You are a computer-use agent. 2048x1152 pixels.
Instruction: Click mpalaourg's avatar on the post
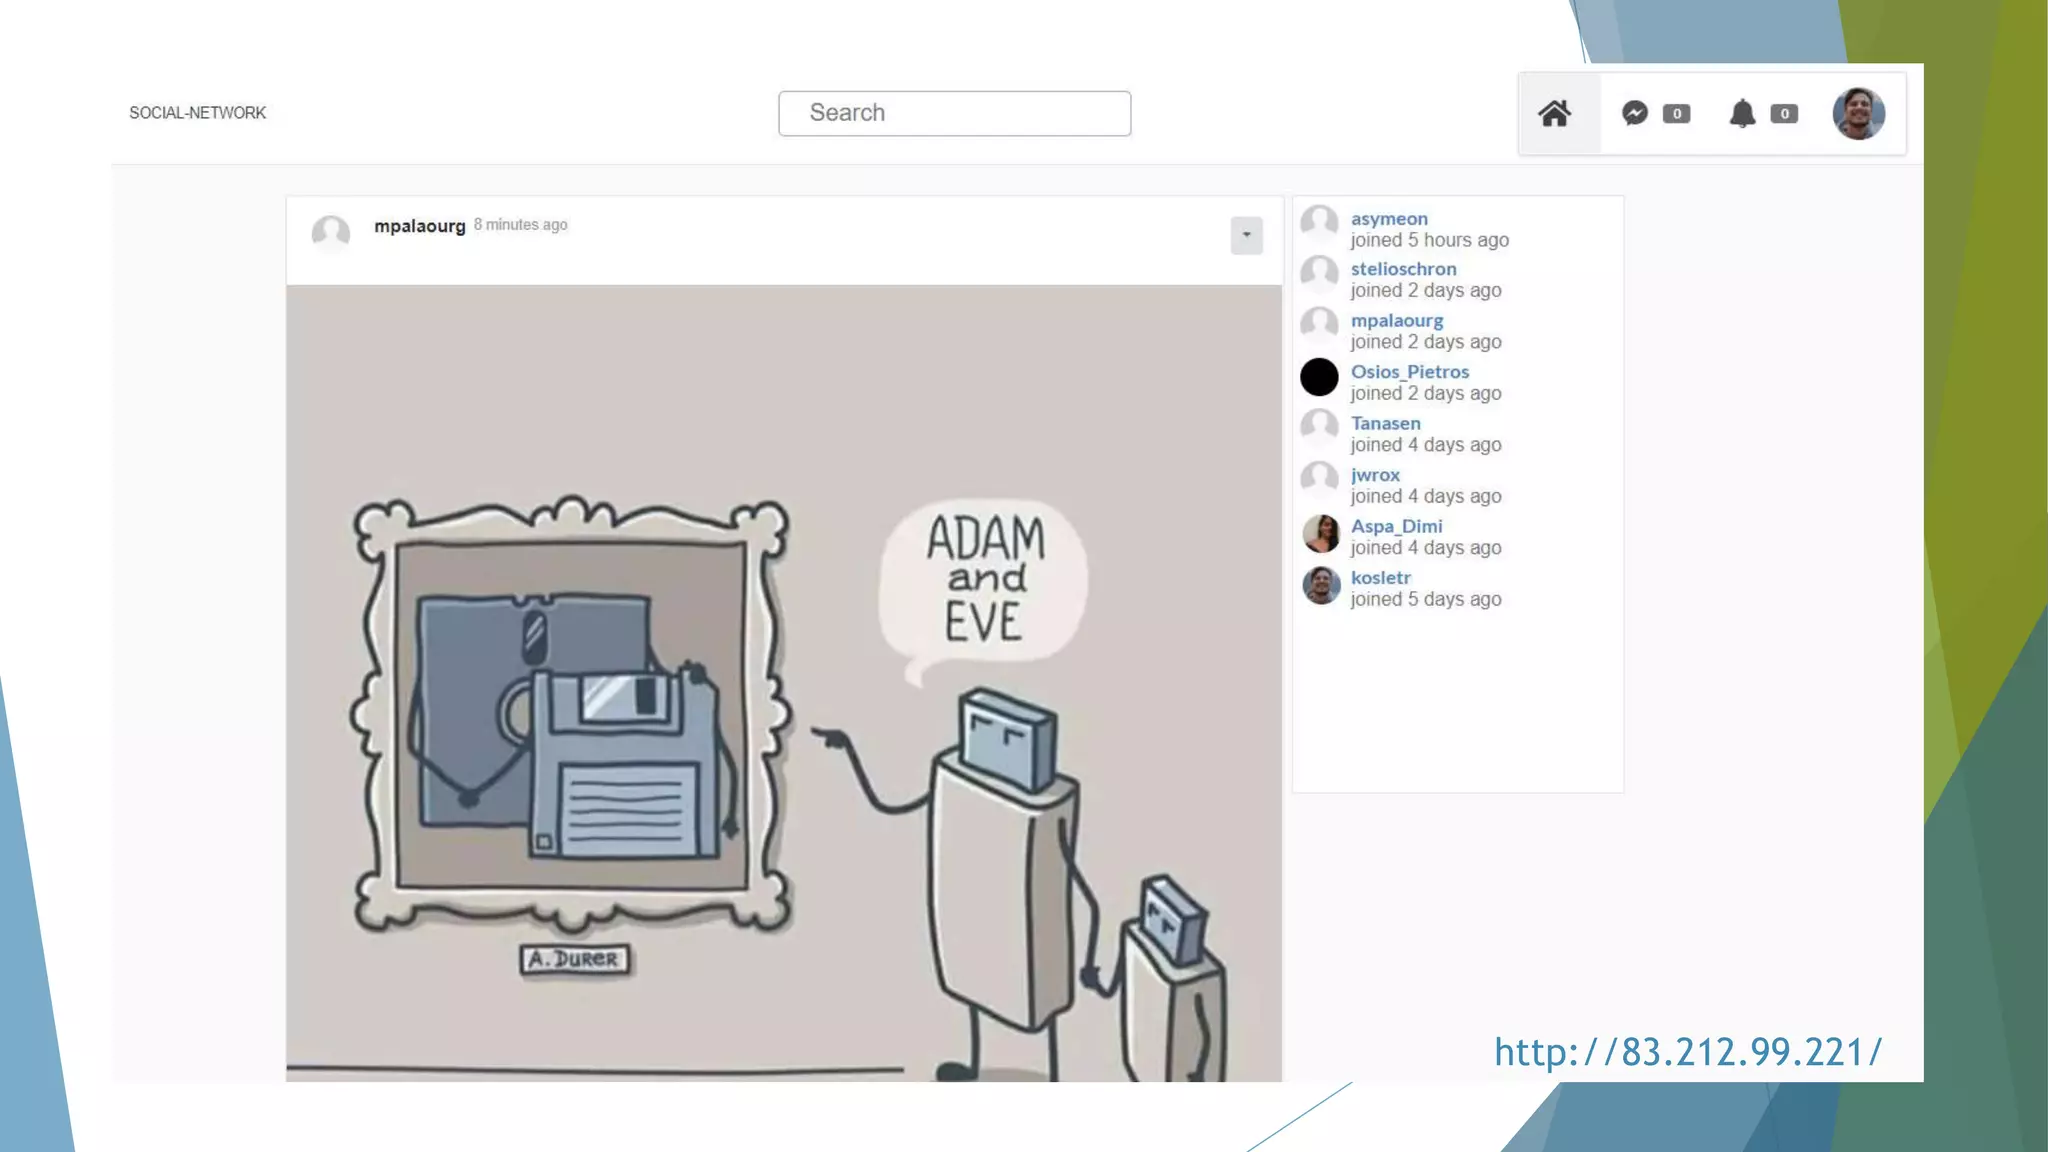point(331,232)
